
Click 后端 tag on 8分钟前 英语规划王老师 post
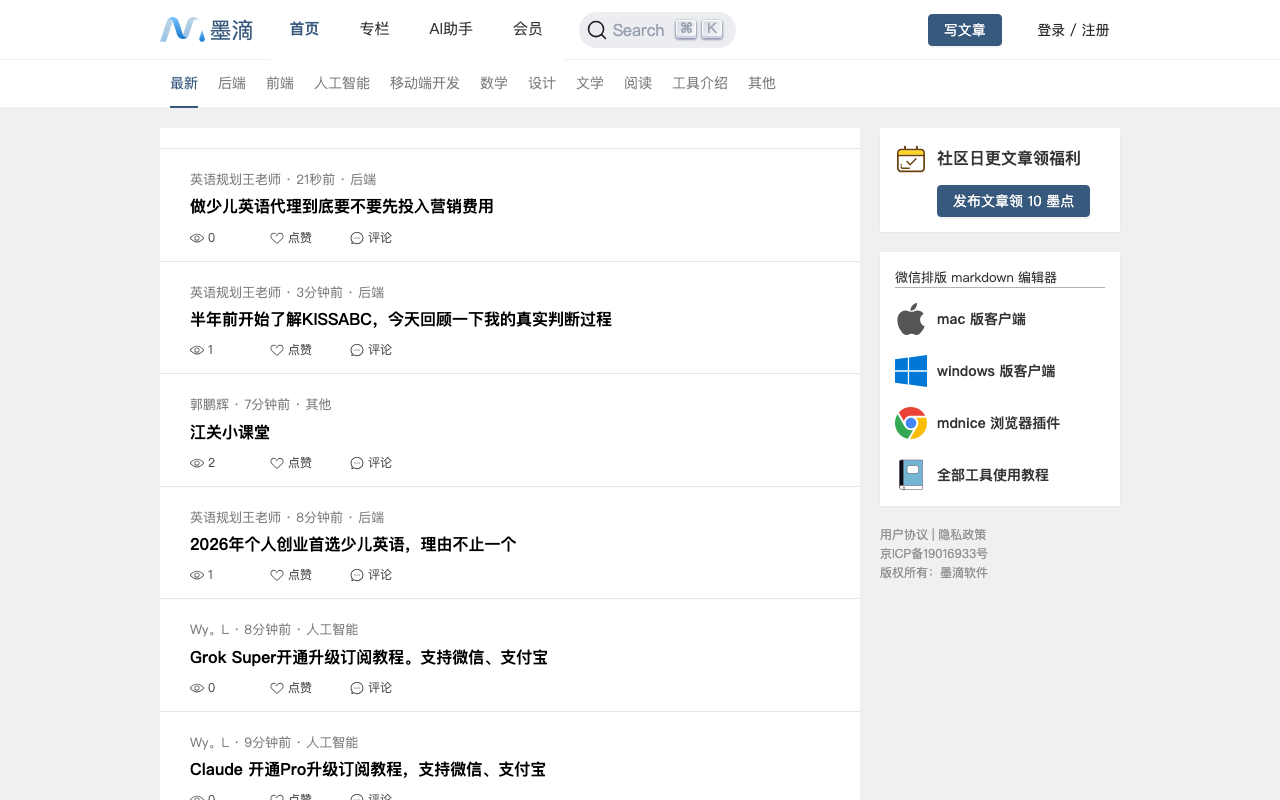coord(371,517)
